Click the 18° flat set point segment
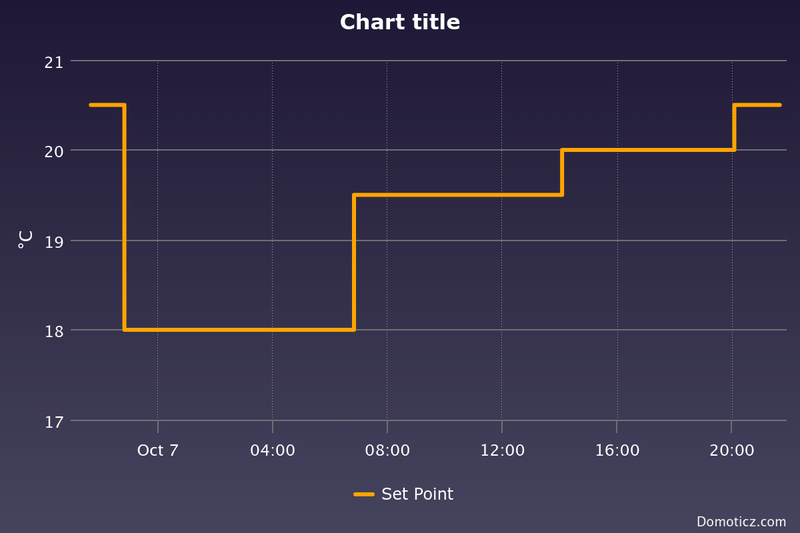The height and width of the screenshot is (533, 800). (239, 329)
